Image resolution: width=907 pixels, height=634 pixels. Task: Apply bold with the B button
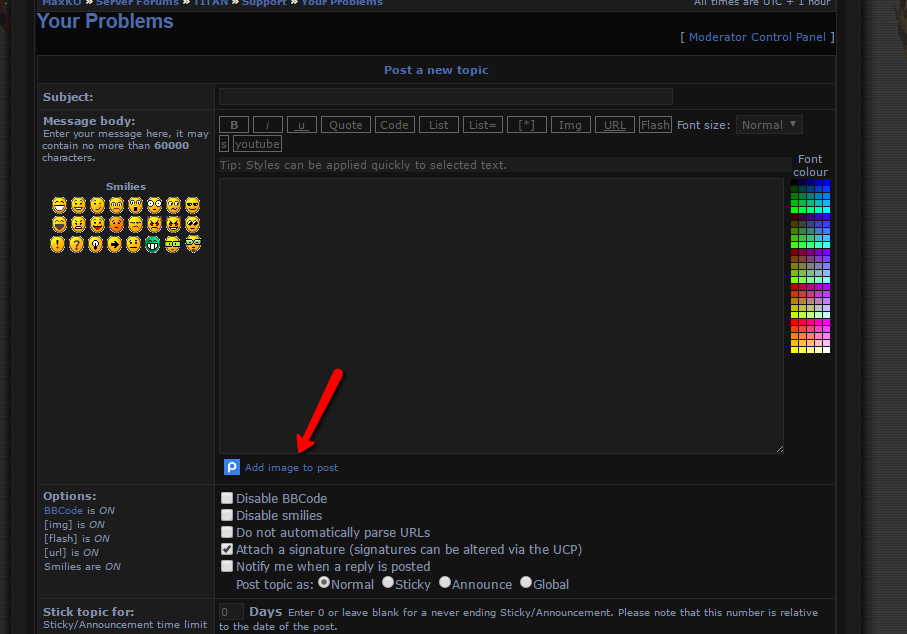point(233,125)
